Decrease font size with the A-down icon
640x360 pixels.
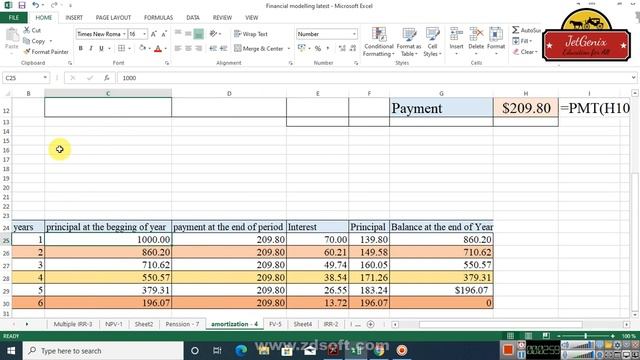click(x=164, y=34)
